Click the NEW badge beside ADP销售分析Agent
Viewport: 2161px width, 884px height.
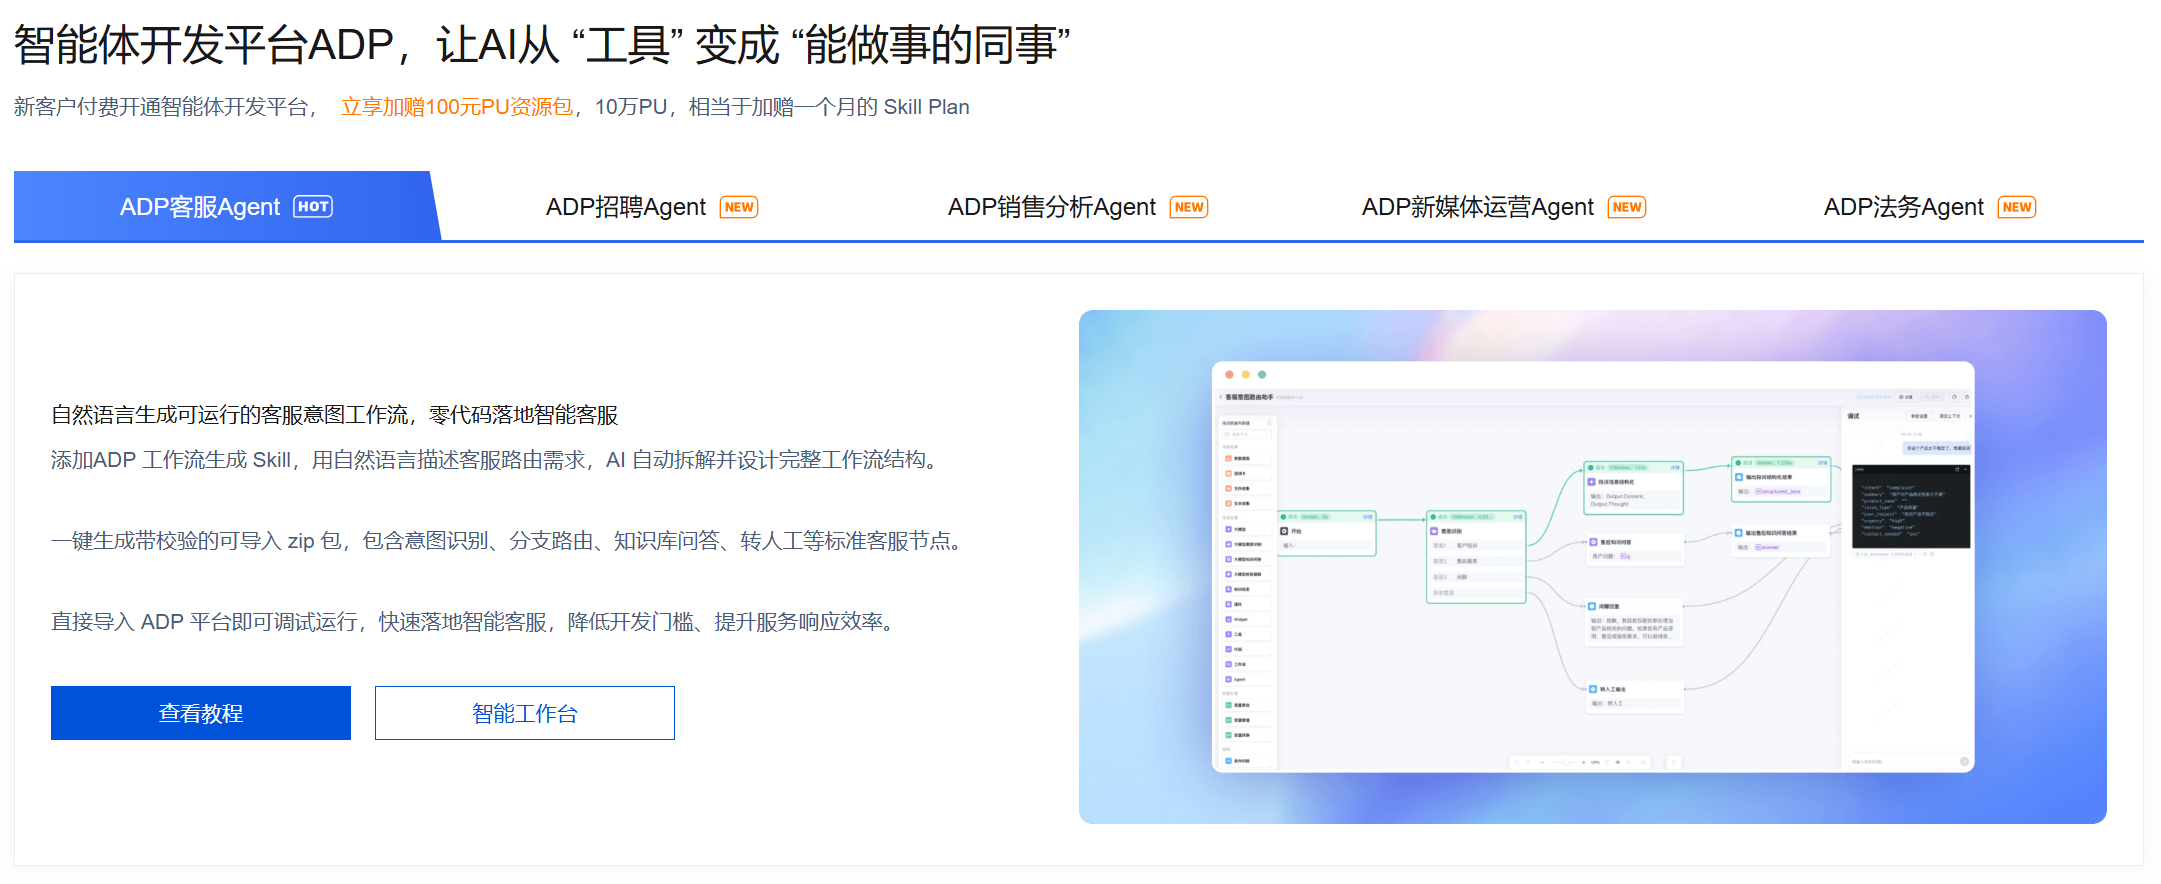1189,207
